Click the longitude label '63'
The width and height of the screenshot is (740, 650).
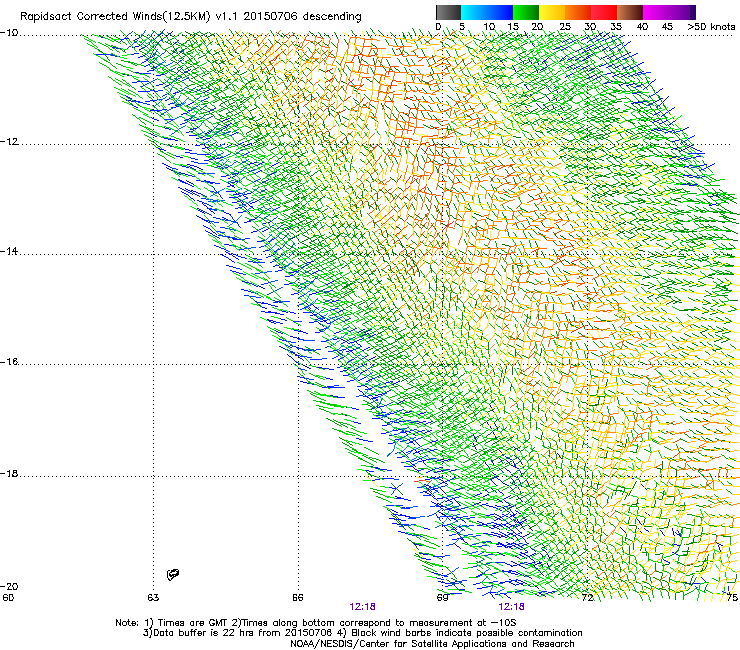pyautogui.click(x=153, y=597)
